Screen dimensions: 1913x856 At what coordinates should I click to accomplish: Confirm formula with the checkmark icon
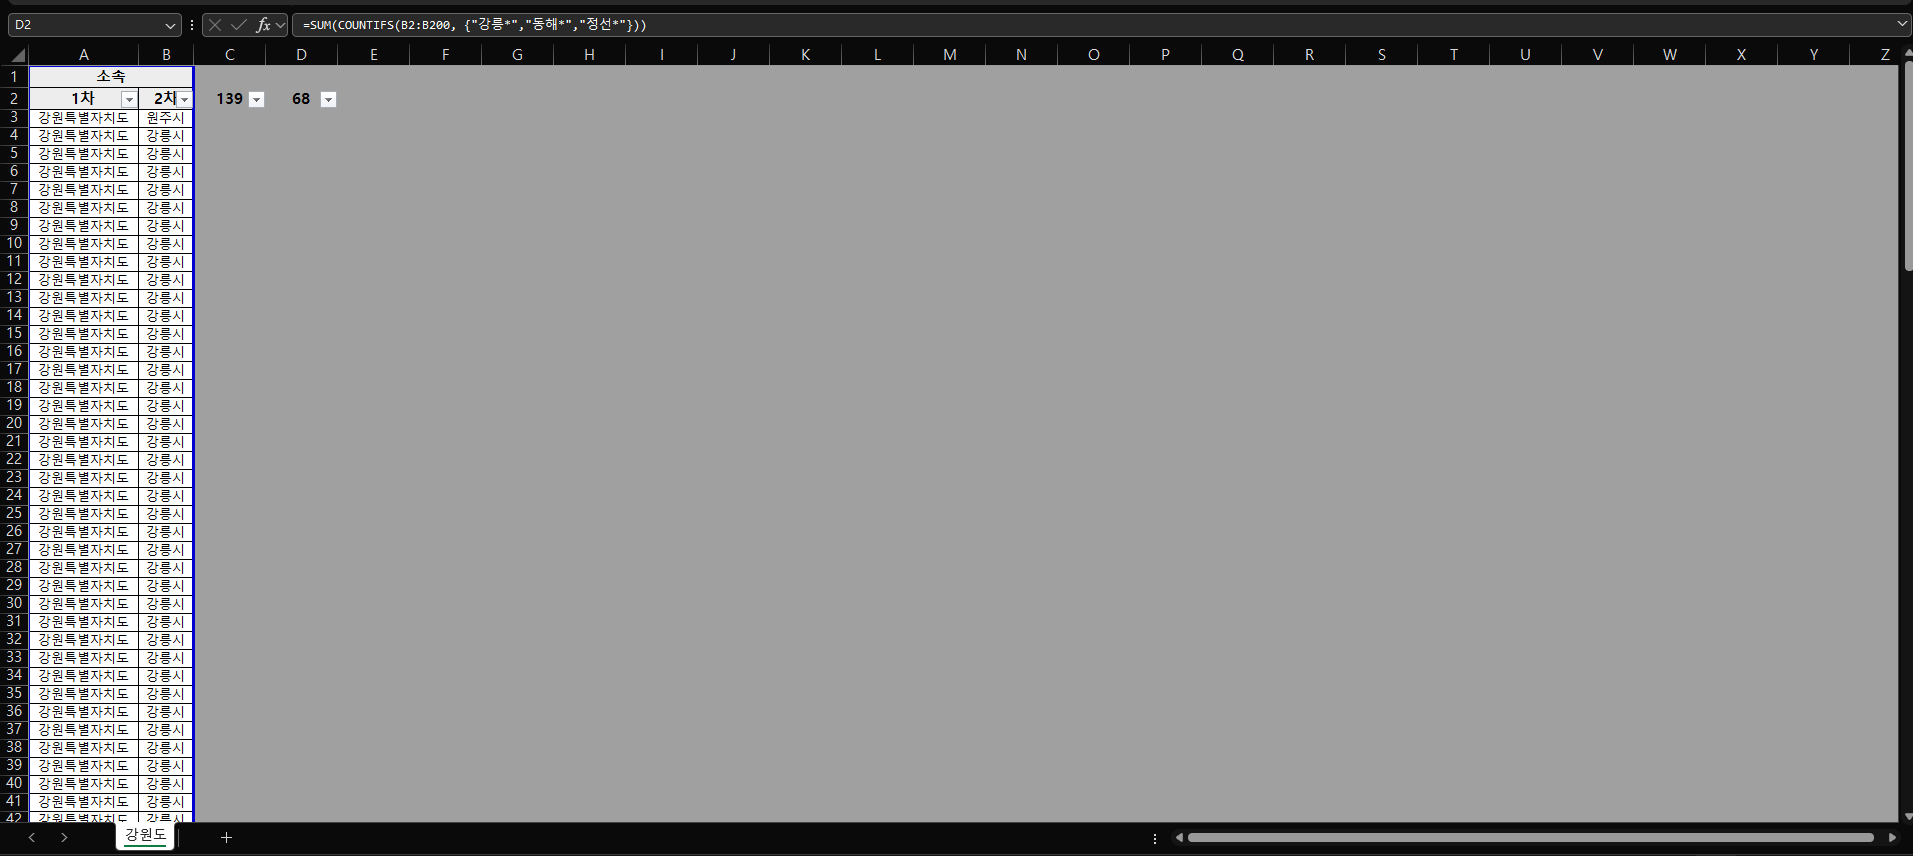coord(238,25)
